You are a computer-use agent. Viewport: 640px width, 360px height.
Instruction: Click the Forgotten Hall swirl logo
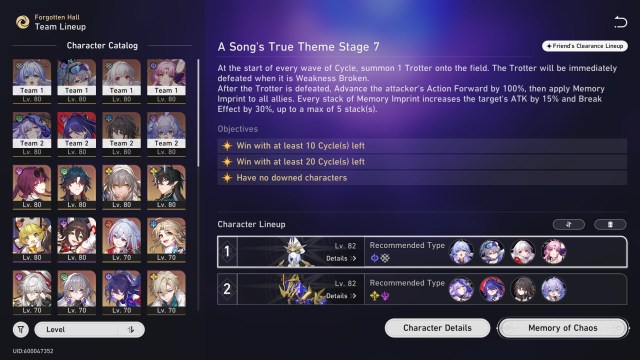click(22, 22)
